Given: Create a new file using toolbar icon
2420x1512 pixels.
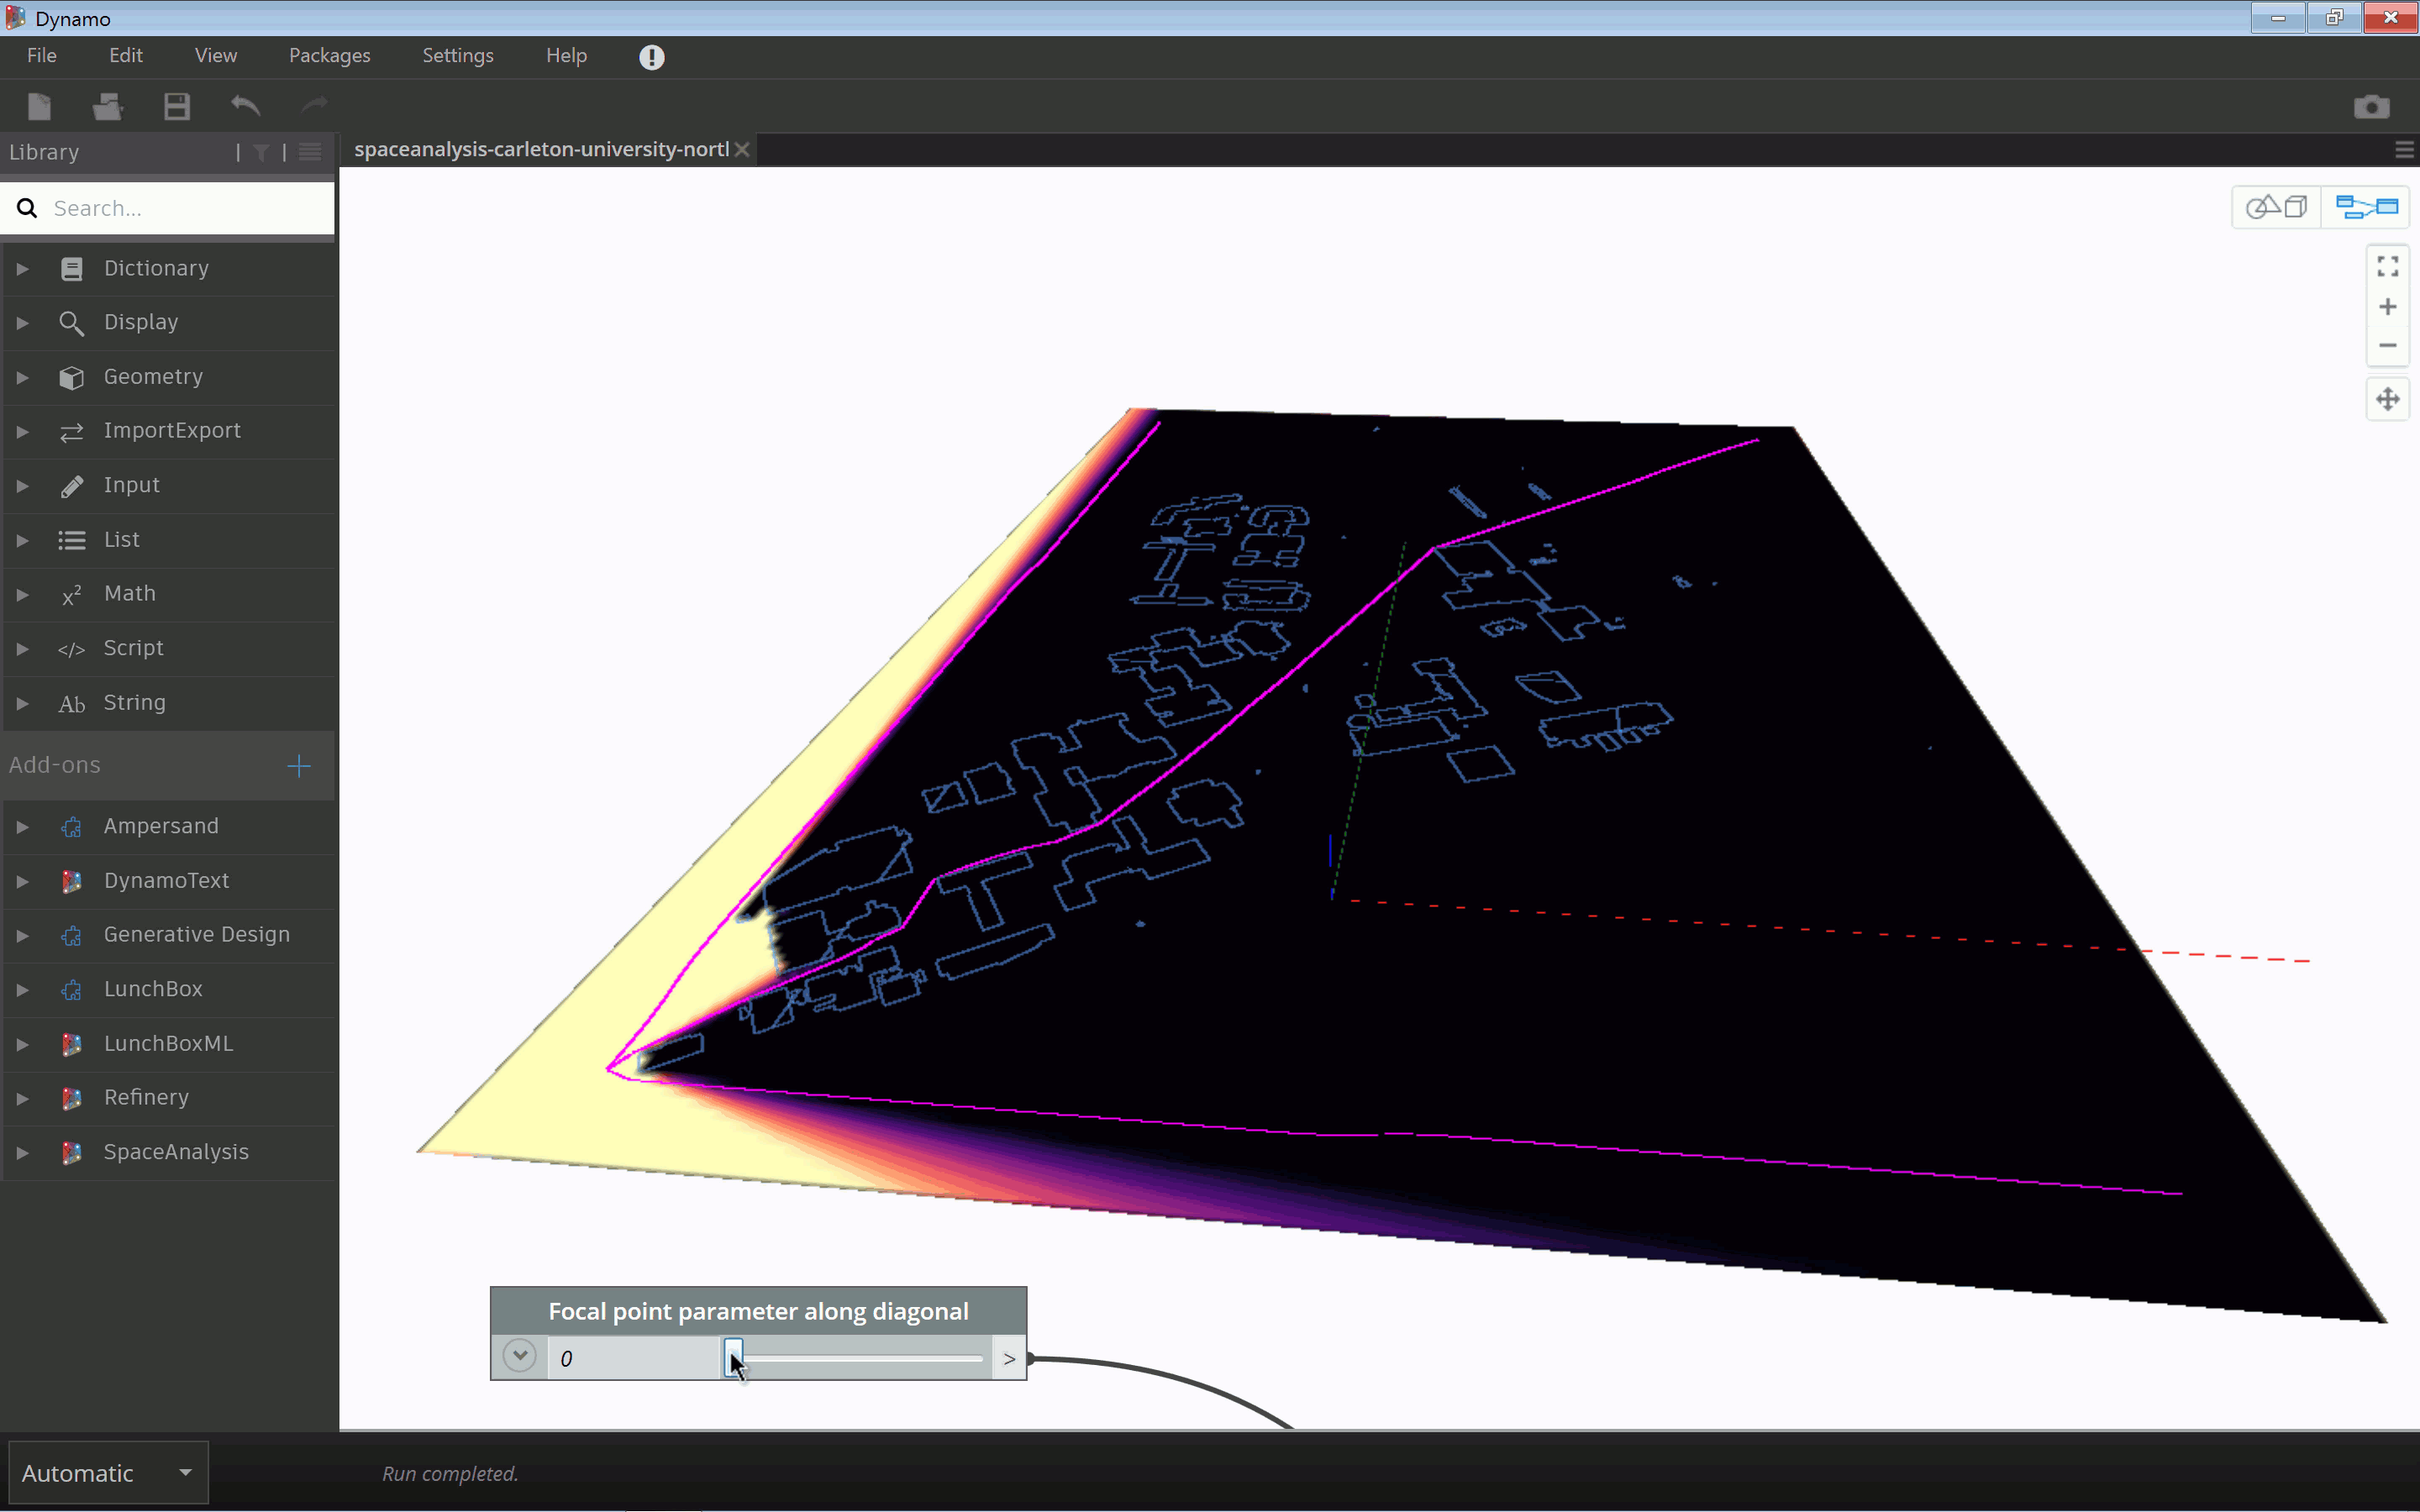Looking at the screenshot, I should pos(40,106).
